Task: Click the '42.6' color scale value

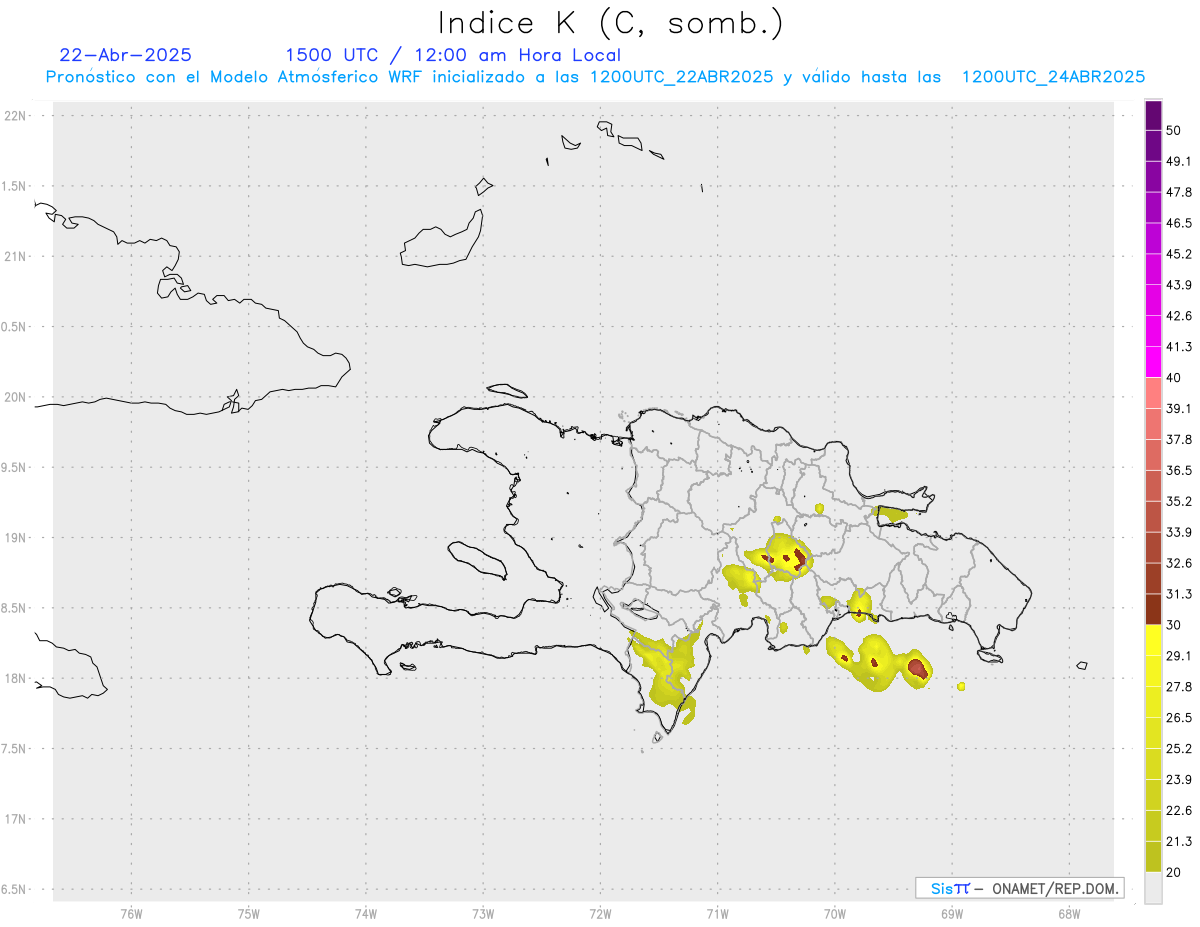Action: pyautogui.click(x=1179, y=316)
